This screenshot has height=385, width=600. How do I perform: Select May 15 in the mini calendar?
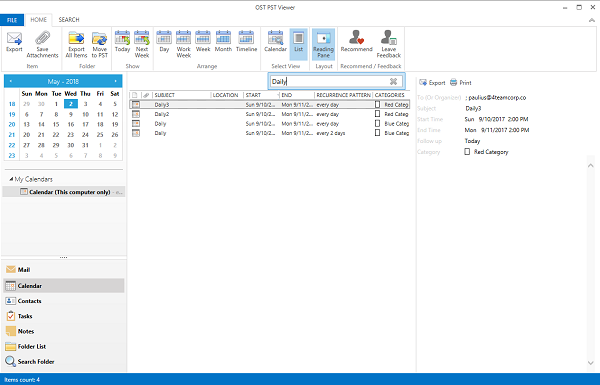click(56, 124)
